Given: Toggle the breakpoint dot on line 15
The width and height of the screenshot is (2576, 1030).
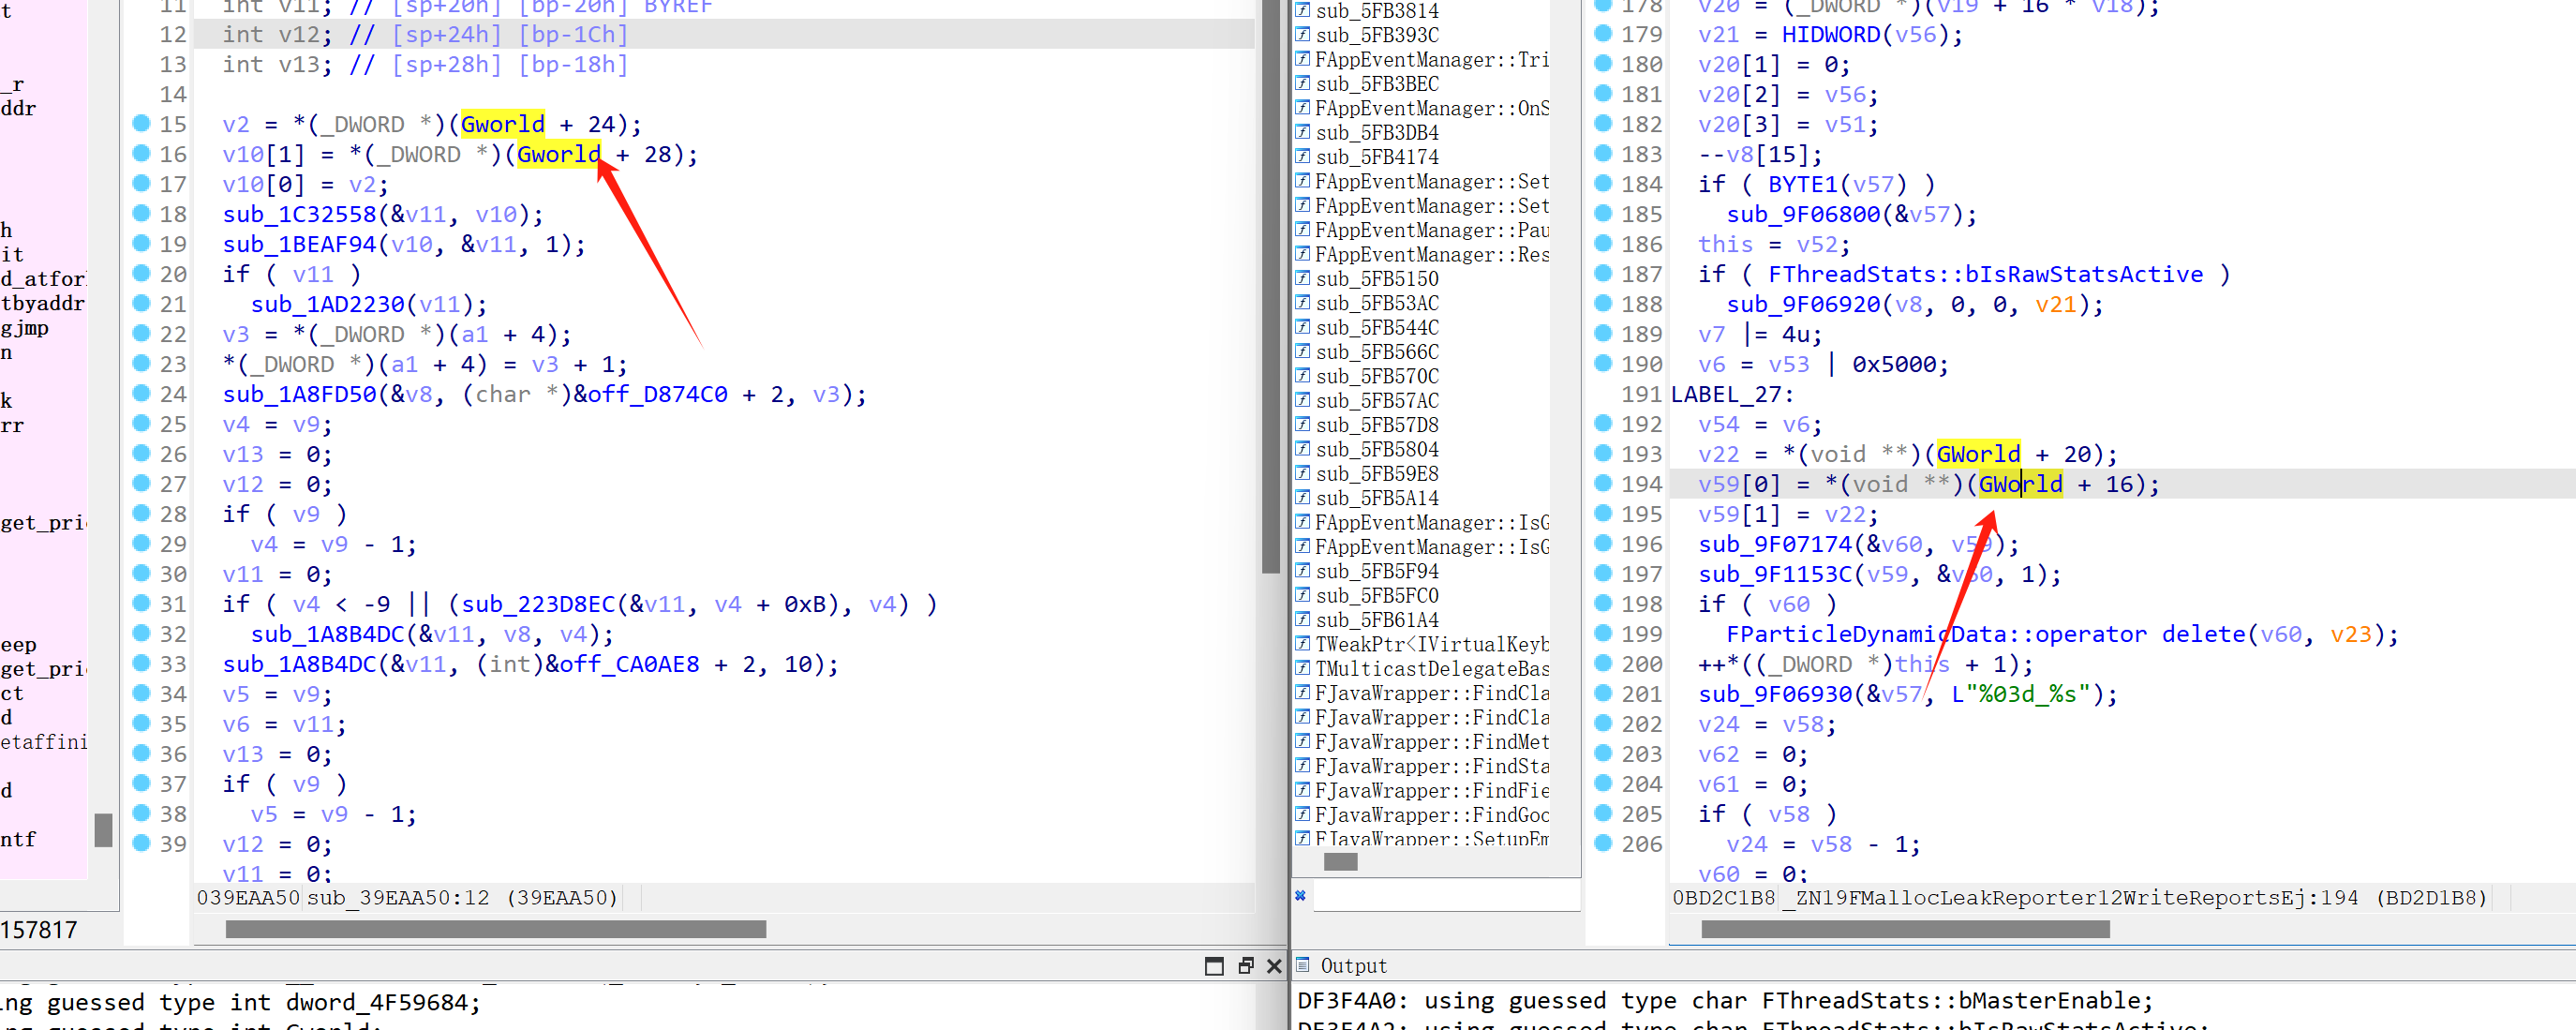Looking at the screenshot, I should point(141,123).
